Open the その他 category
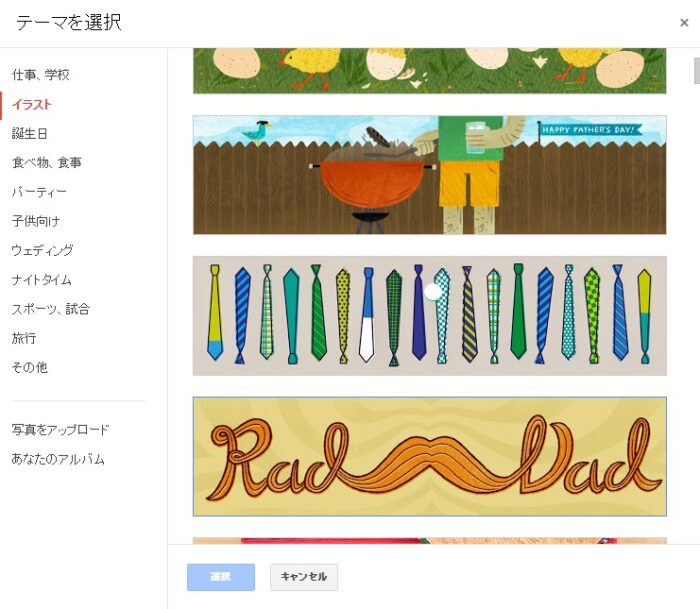The image size is (700, 609). pyautogui.click(x=29, y=367)
